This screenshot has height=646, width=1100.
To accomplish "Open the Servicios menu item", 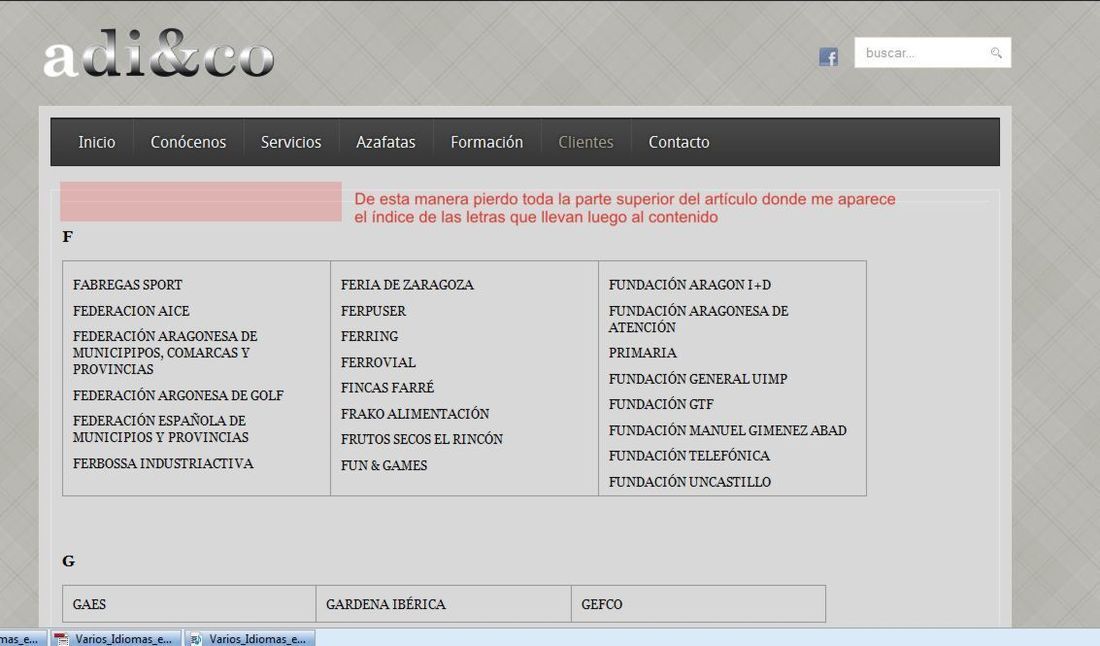I will coord(290,142).
